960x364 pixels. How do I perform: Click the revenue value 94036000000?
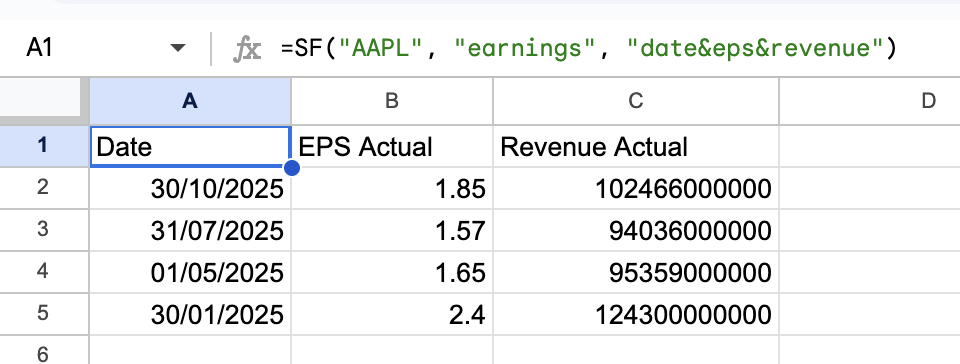coord(636,230)
